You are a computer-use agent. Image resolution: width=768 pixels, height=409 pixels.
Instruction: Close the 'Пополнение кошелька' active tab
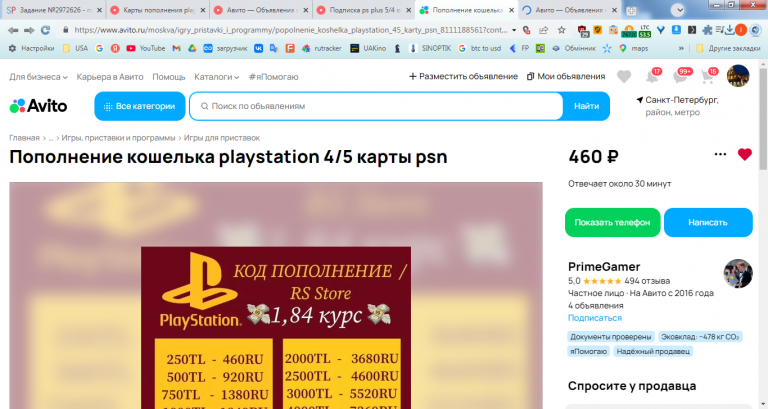pyautogui.click(x=511, y=10)
